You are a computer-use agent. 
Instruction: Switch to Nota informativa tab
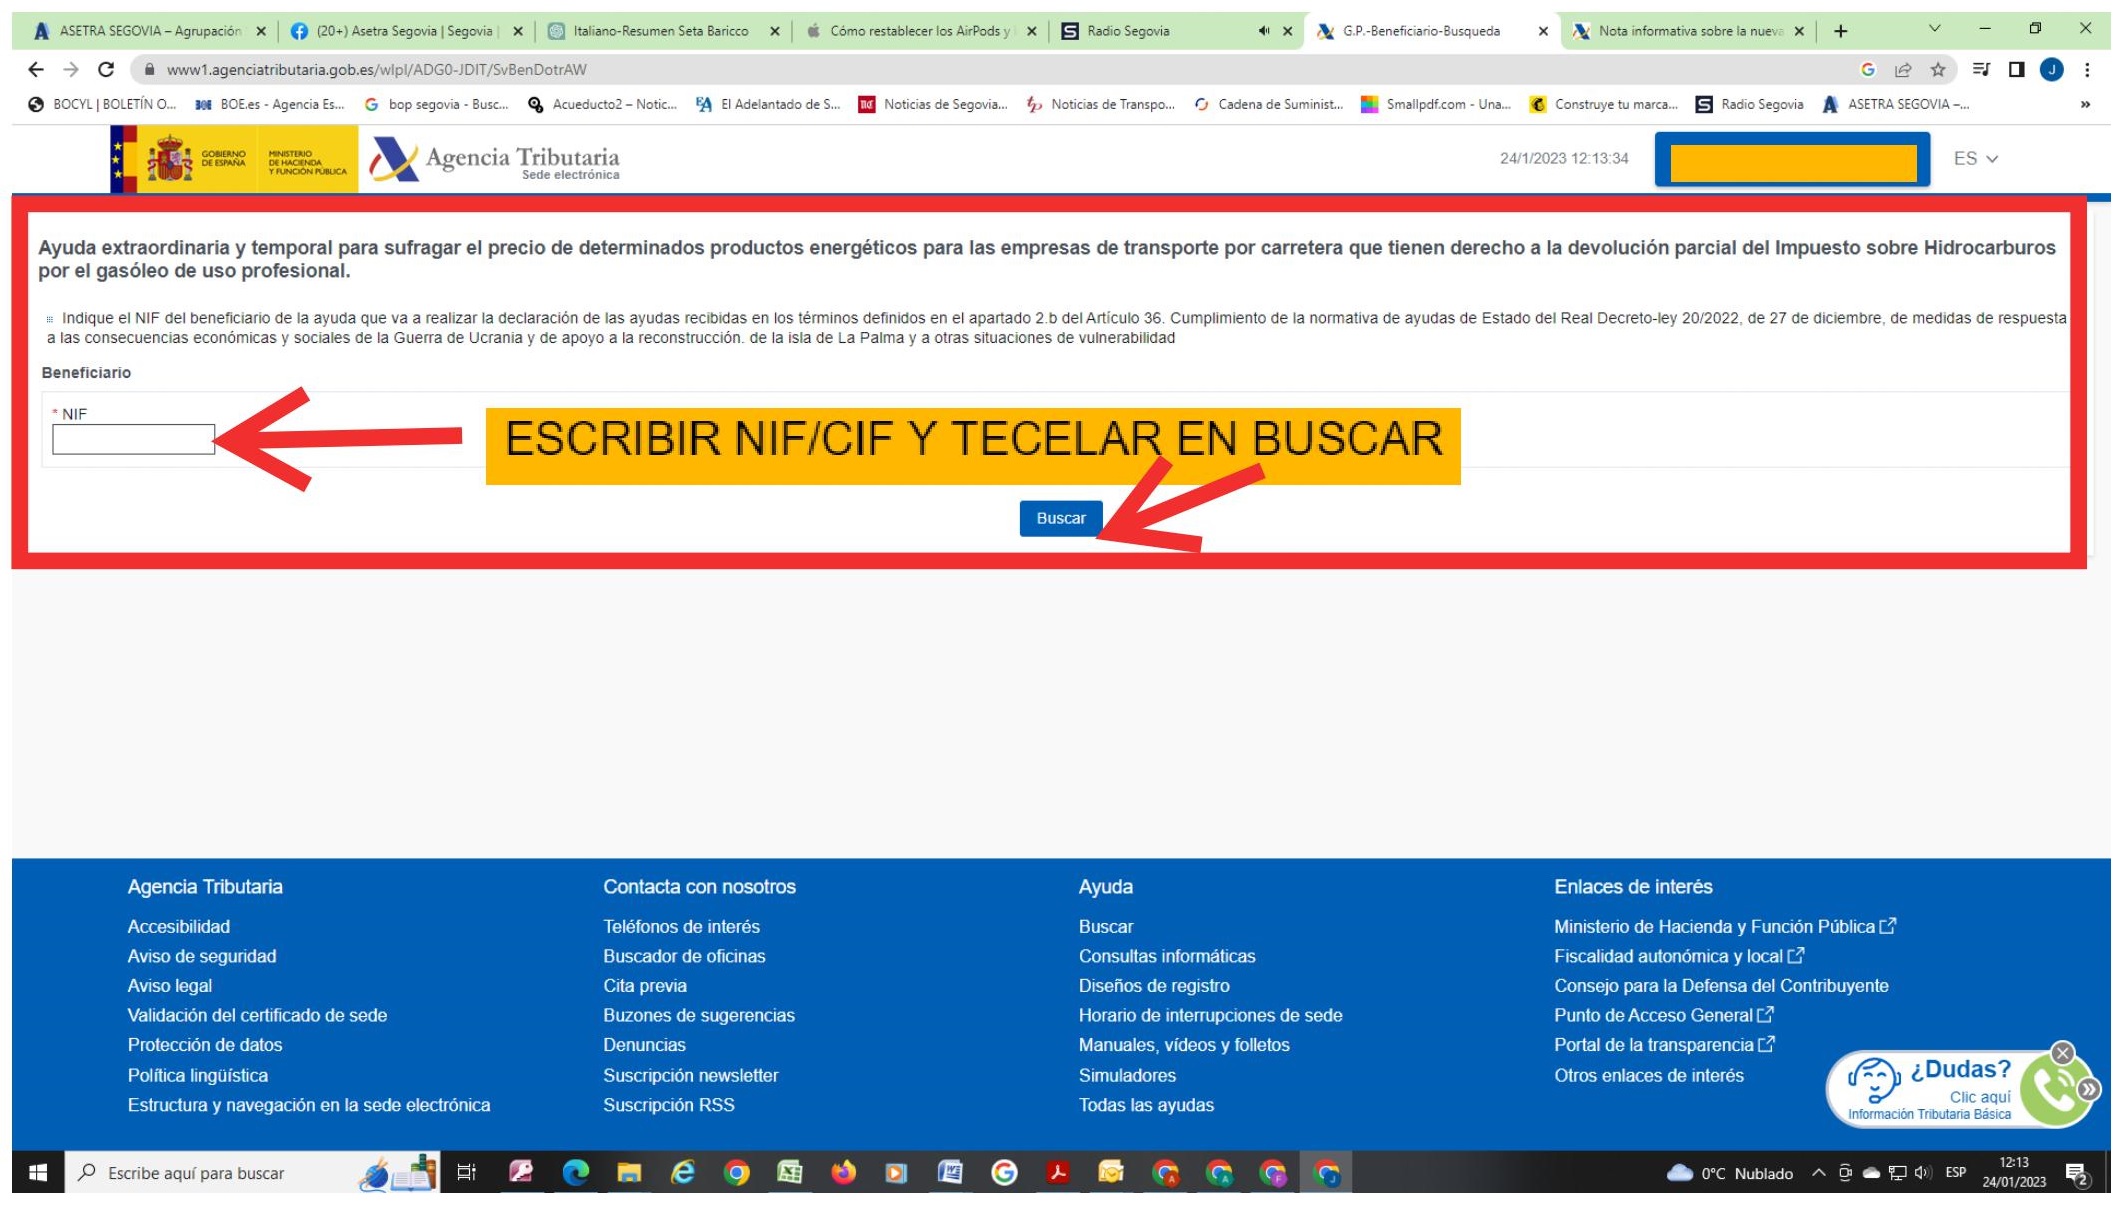pyautogui.click(x=1690, y=31)
